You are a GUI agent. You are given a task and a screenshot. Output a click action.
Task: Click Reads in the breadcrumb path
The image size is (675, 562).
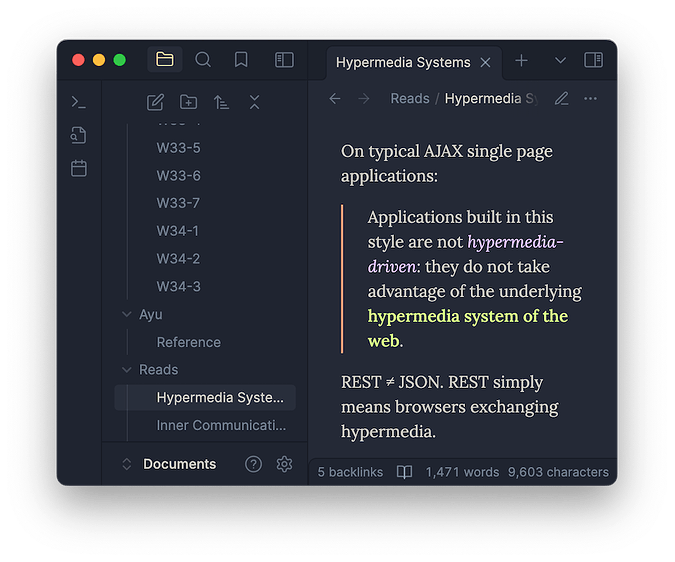point(409,98)
